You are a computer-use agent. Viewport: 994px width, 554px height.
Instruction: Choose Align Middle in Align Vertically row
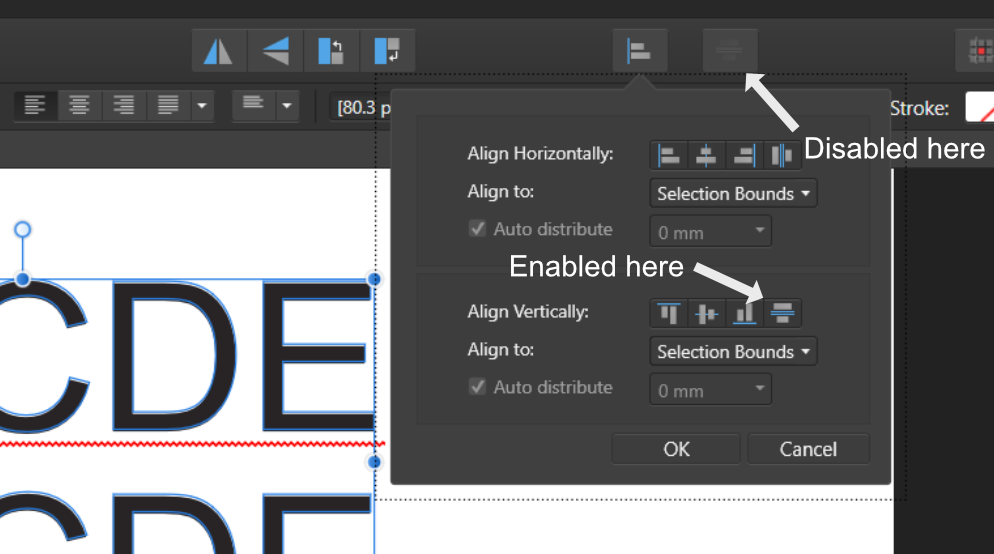coord(706,313)
